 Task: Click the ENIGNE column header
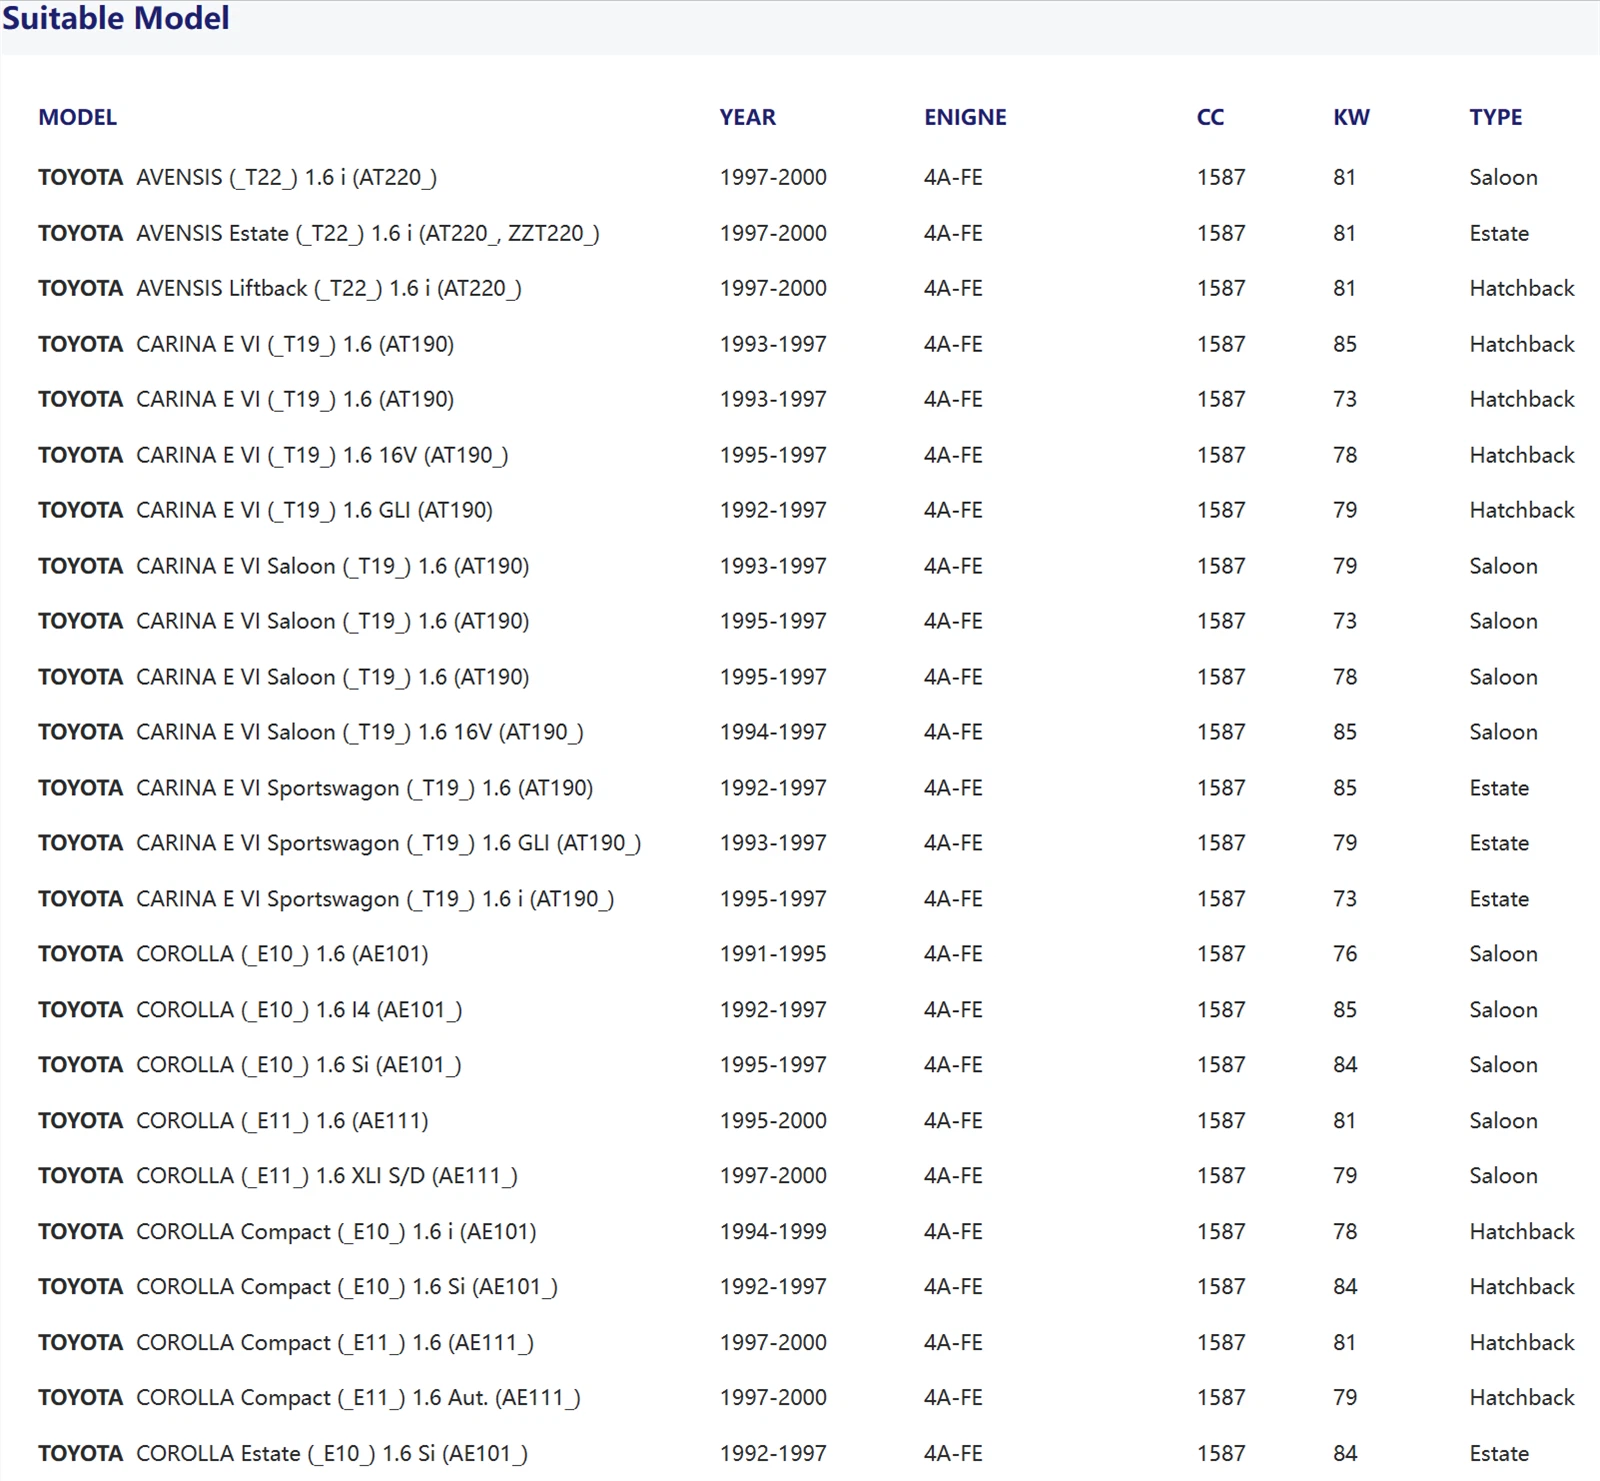pyautogui.click(x=965, y=117)
